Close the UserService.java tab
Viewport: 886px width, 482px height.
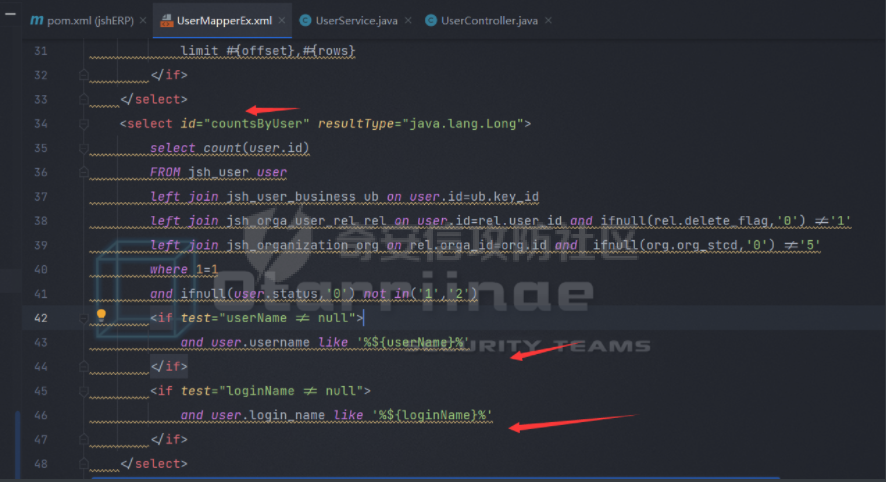pyautogui.click(x=408, y=20)
